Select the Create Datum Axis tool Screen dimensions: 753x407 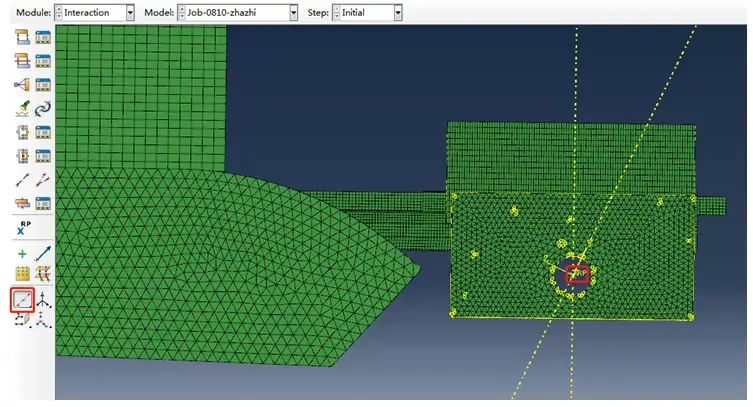[x=43, y=254]
